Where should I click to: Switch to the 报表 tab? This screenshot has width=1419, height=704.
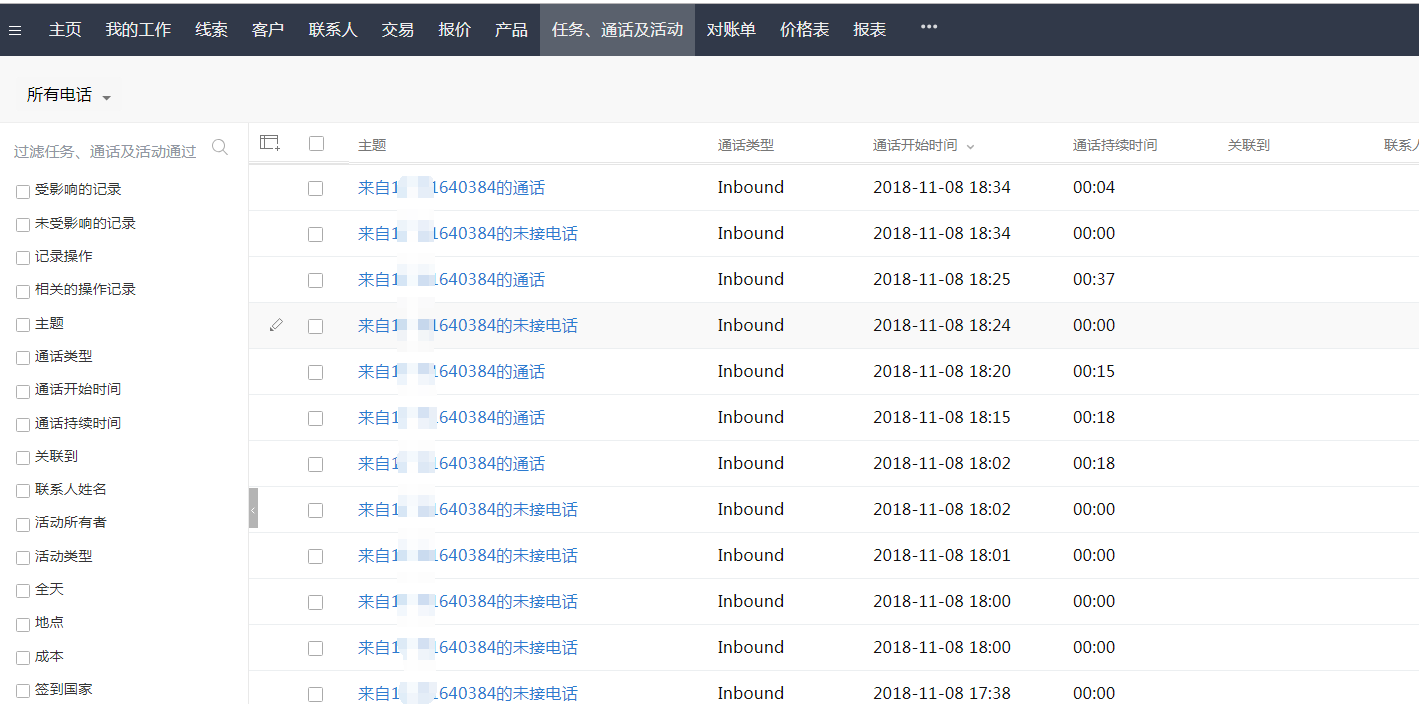tap(869, 30)
